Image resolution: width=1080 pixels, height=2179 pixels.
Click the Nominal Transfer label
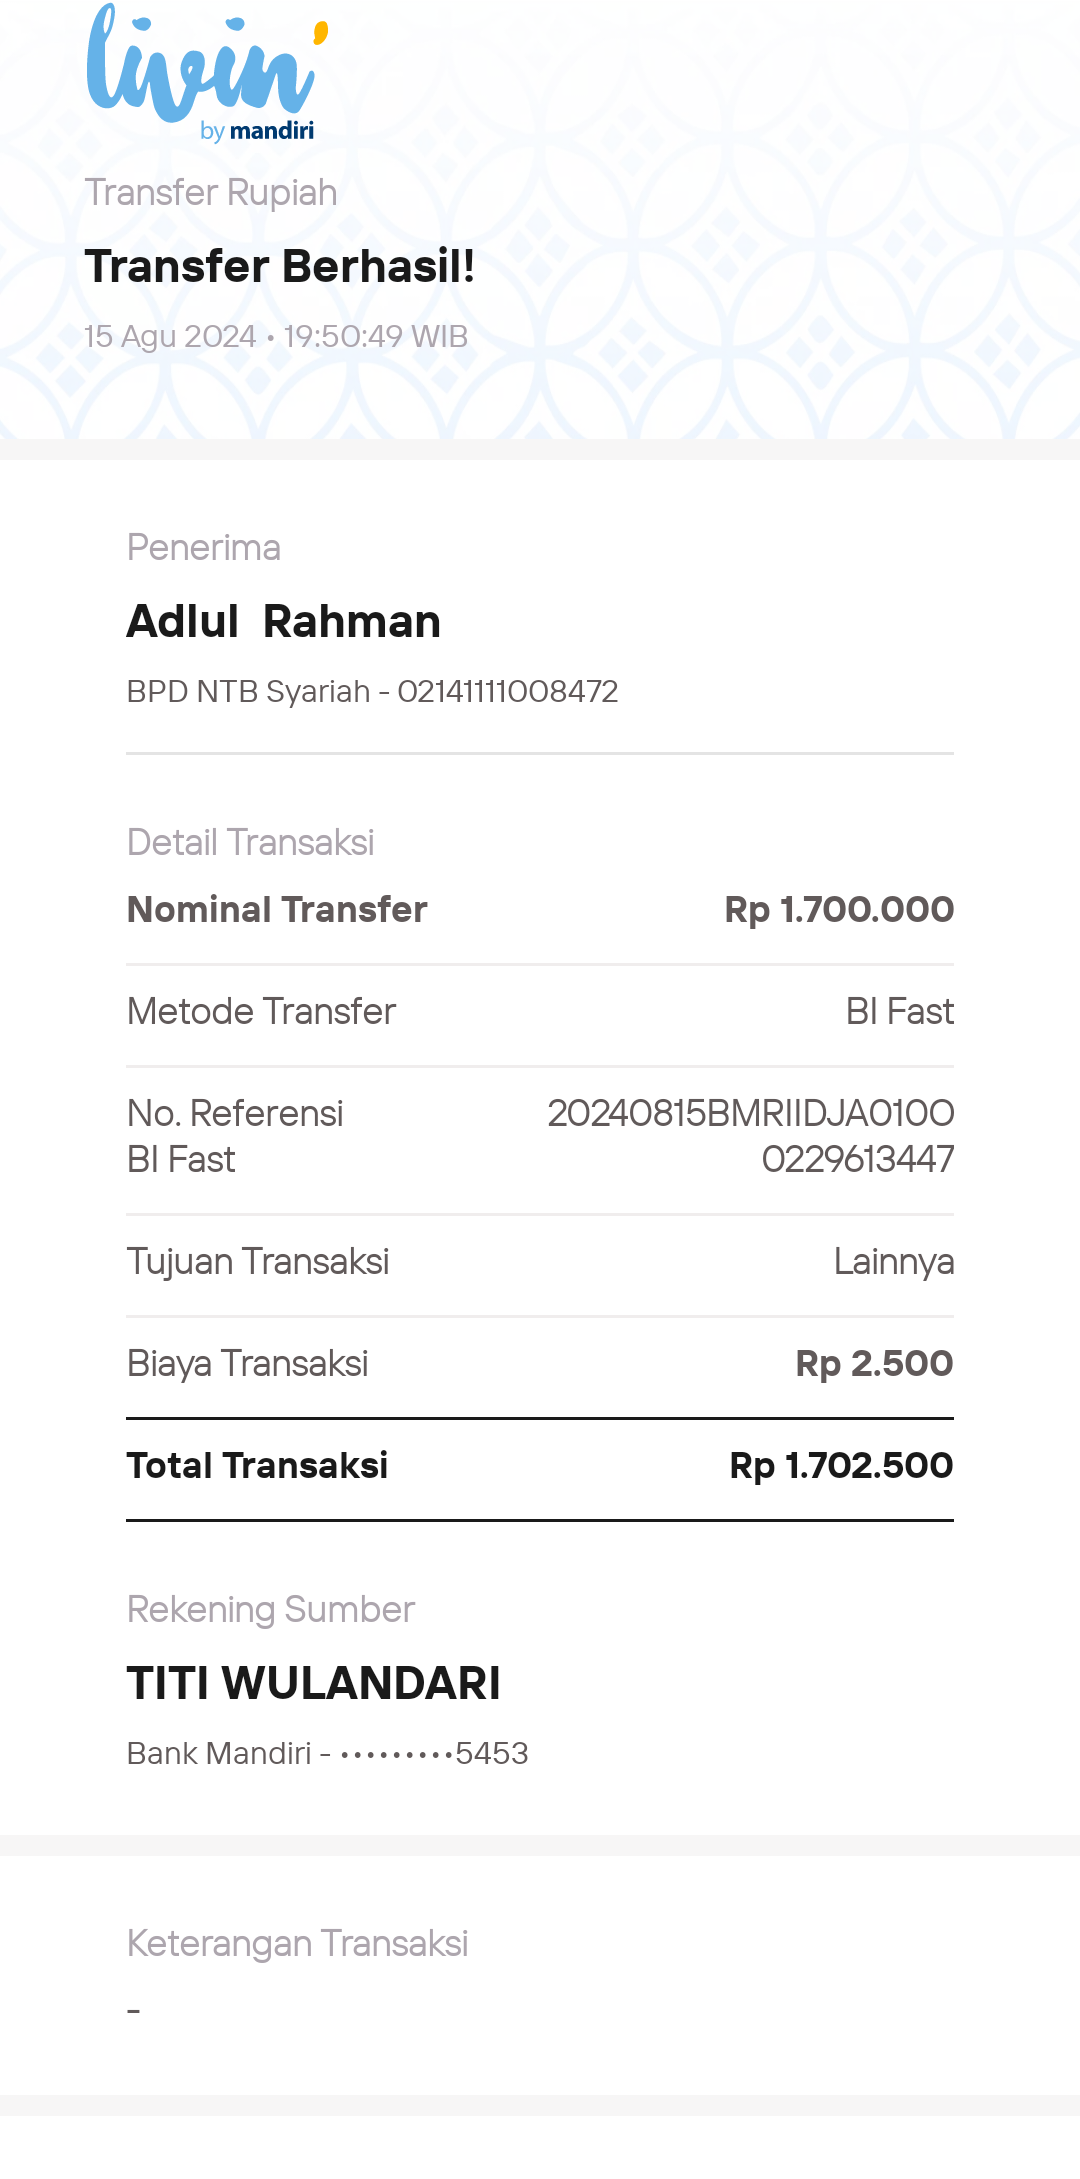click(277, 910)
